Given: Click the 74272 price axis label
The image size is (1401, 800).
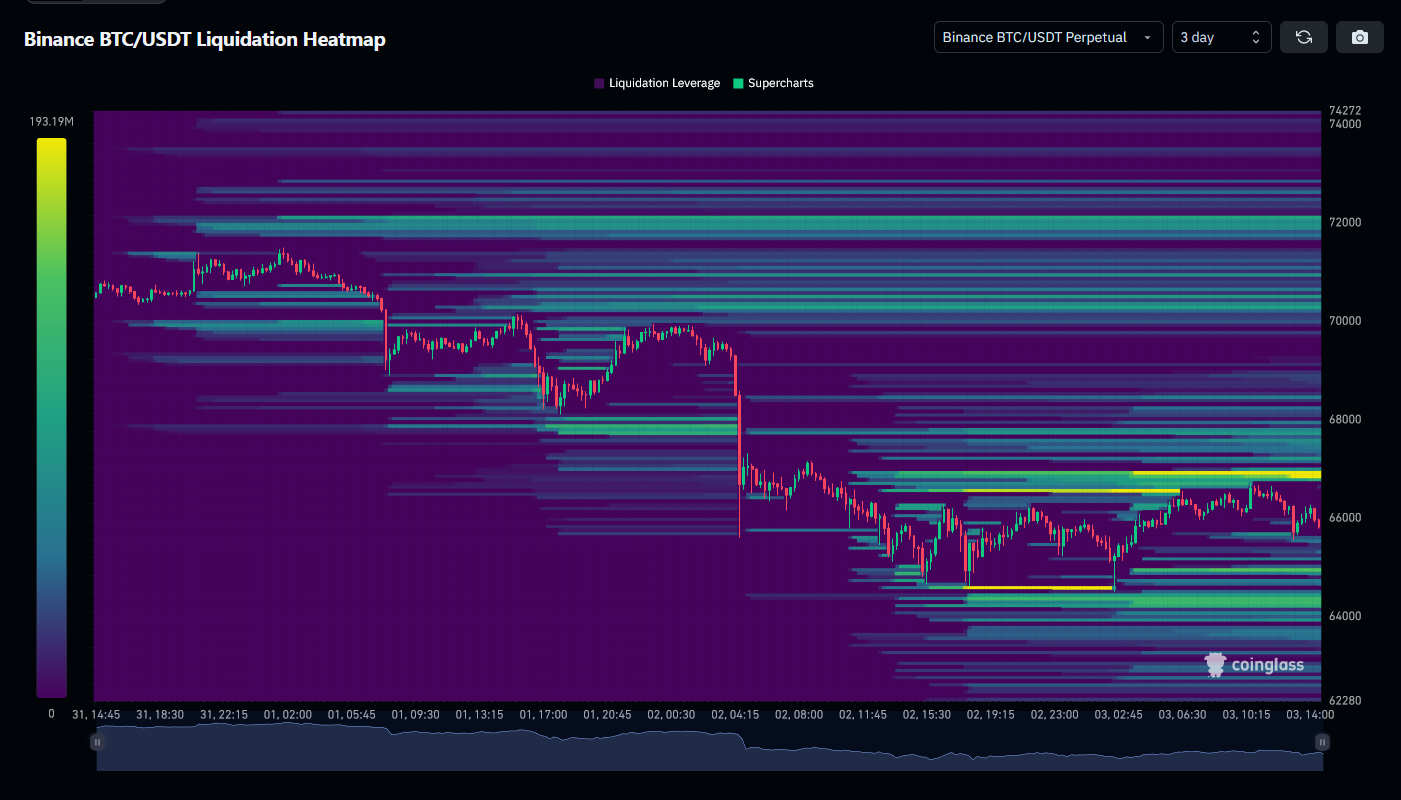Looking at the screenshot, I should pyautogui.click(x=1345, y=110).
